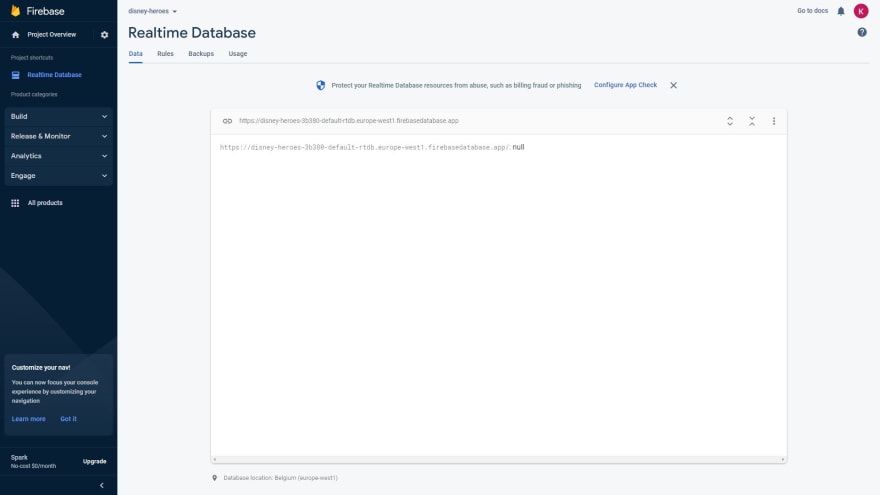Switch to the Usage tab
880x495 pixels.
coord(237,54)
